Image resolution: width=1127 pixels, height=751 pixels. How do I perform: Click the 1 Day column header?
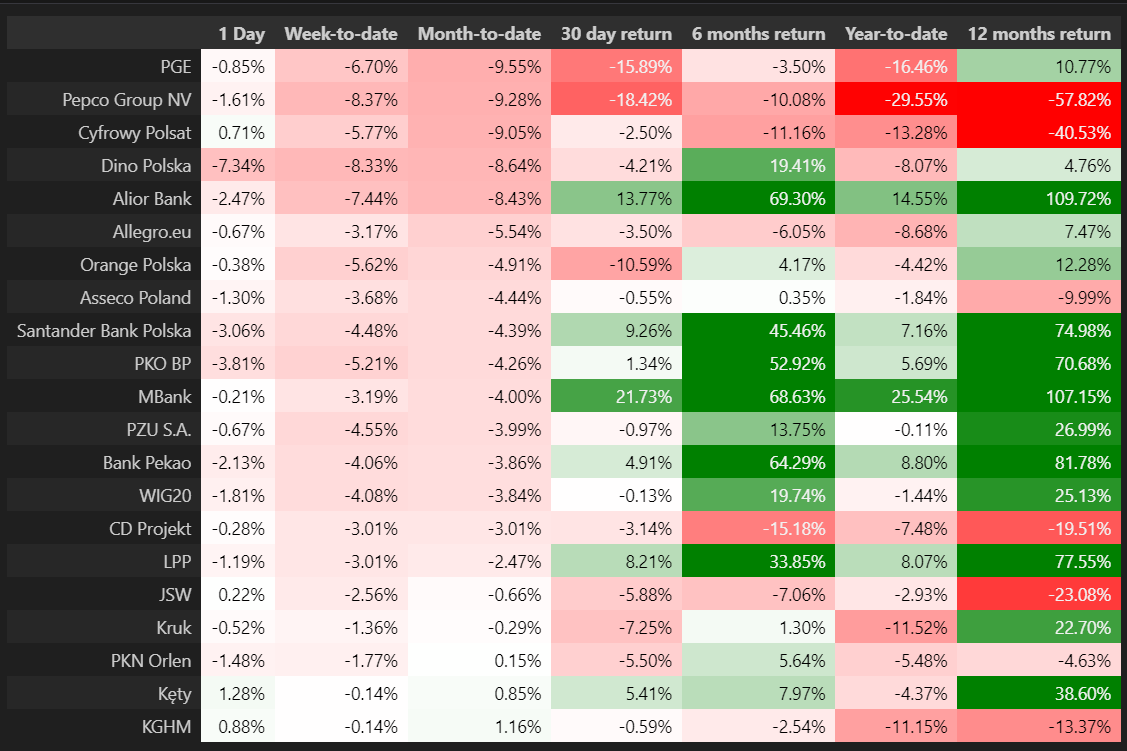[x=241, y=34]
